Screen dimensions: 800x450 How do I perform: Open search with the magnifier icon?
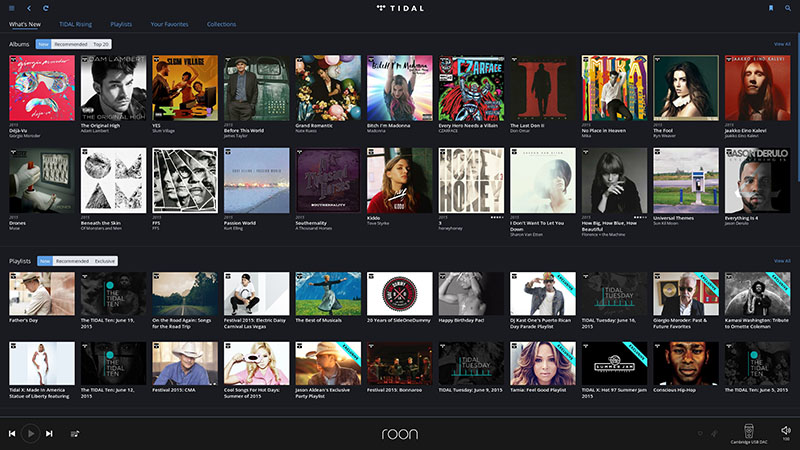click(788, 8)
